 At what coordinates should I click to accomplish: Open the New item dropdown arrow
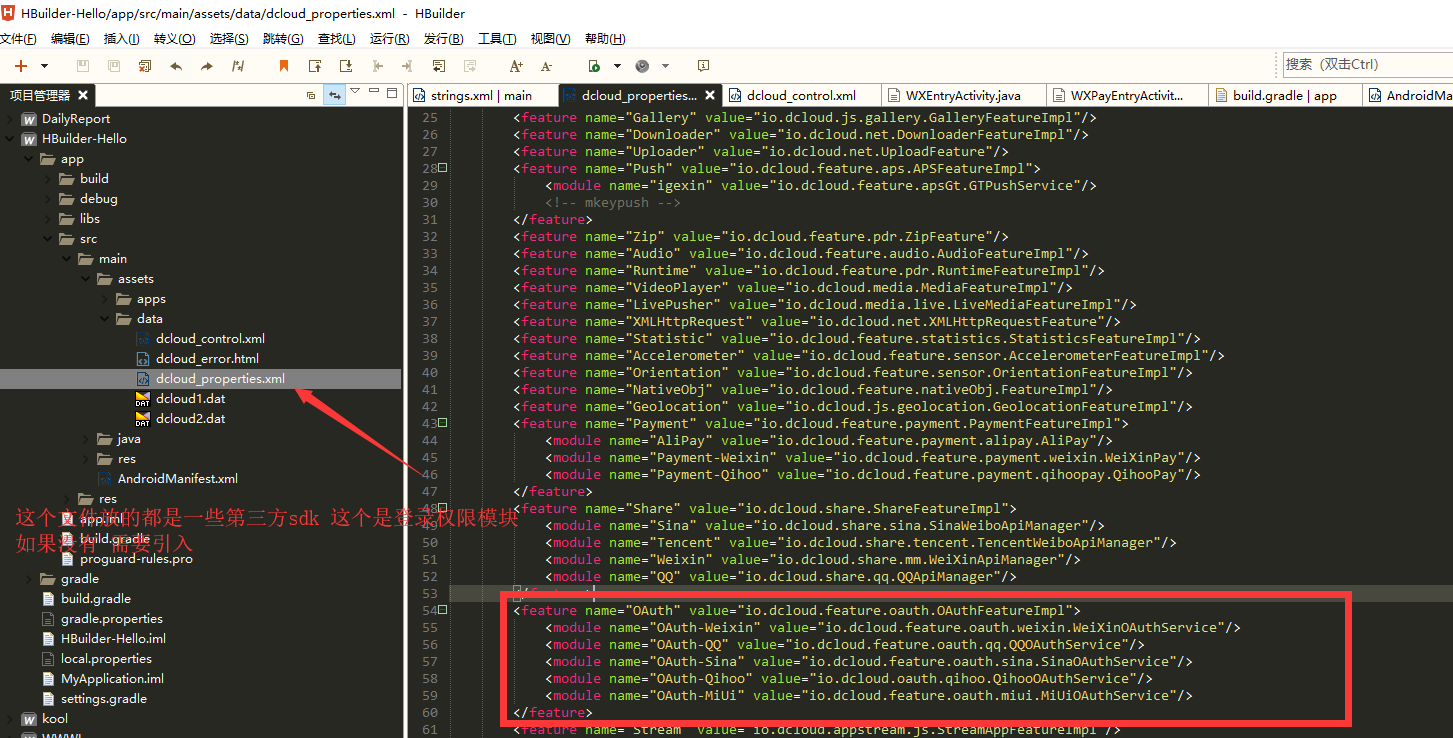click(46, 66)
